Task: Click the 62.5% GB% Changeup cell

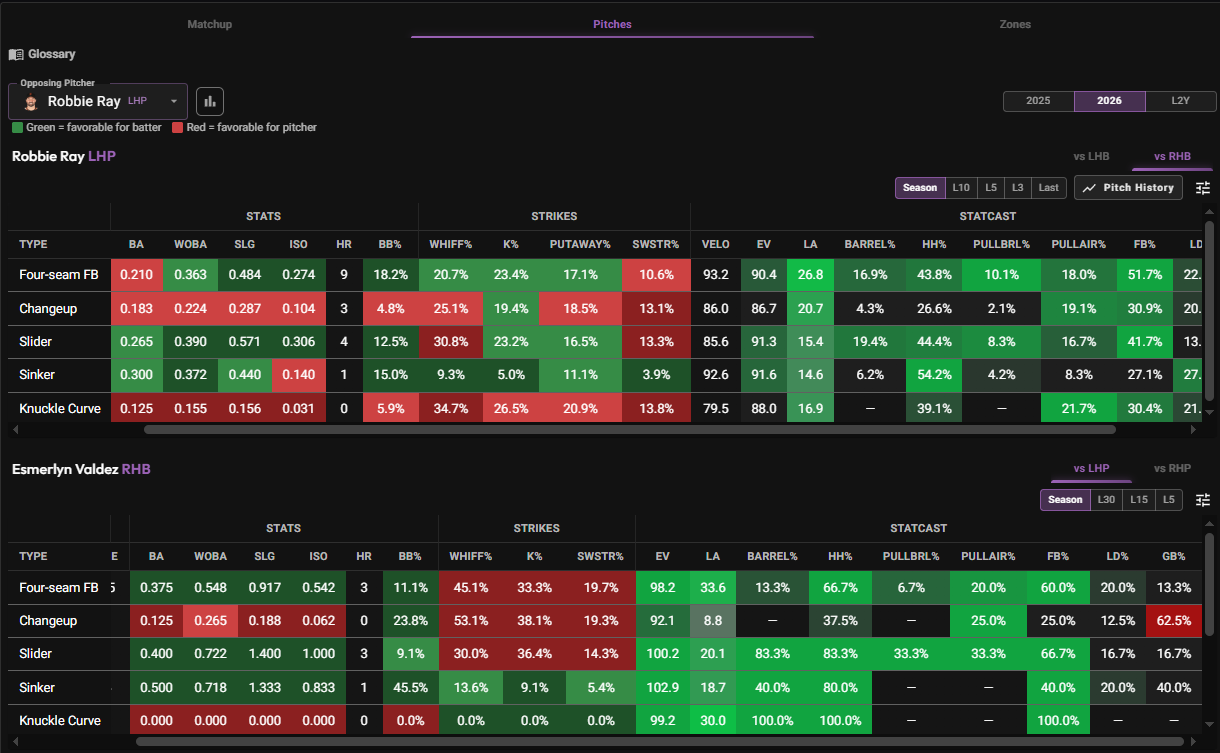Action: 1173,620
